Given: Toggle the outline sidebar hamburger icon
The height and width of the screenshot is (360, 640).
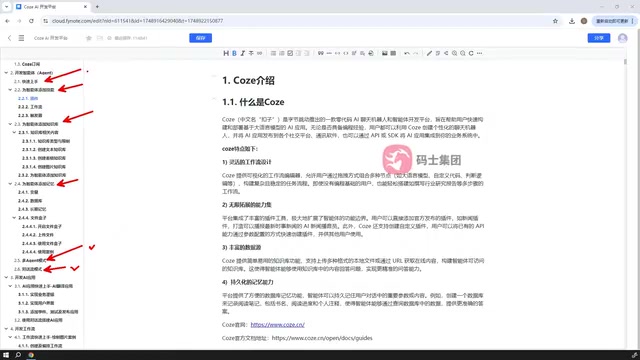Looking at the screenshot, I should point(21,38).
